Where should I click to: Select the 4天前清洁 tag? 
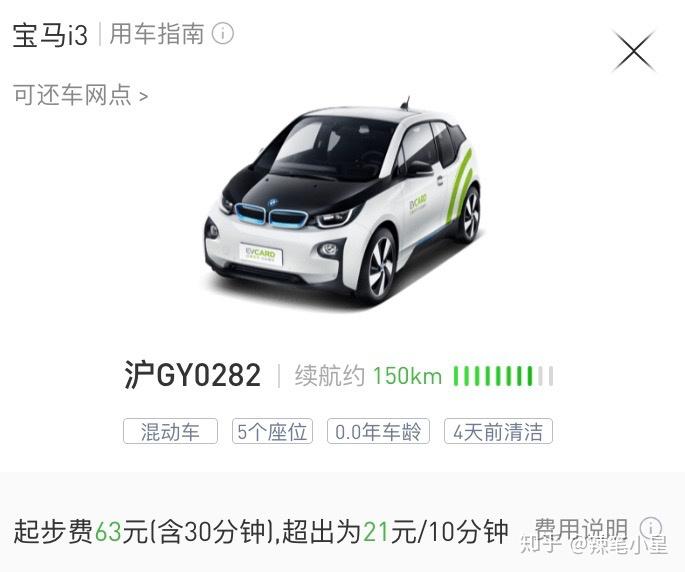[498, 431]
